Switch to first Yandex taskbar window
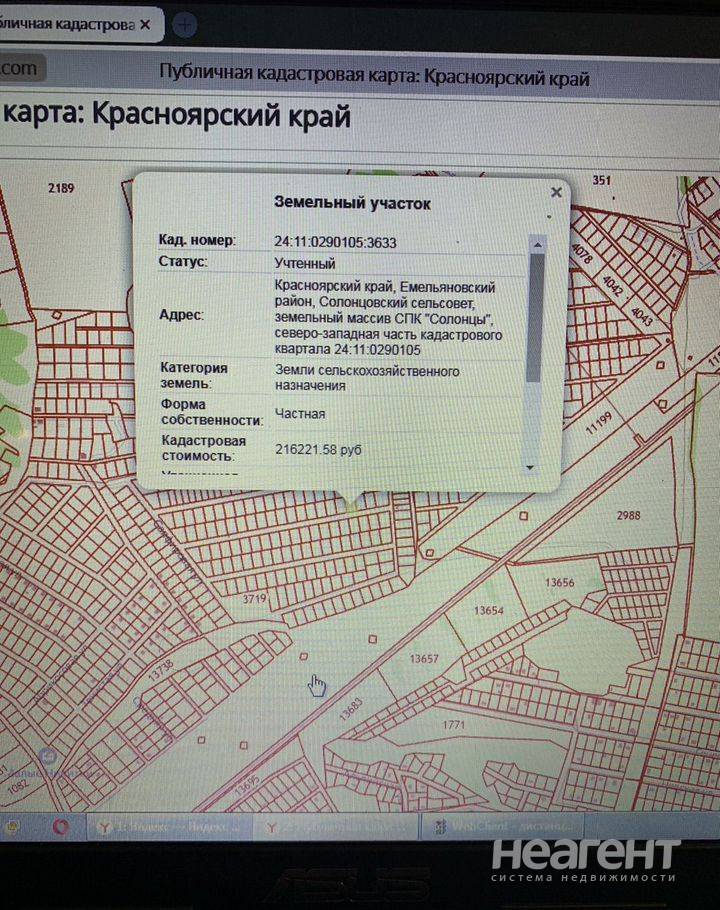The height and width of the screenshot is (910, 720). coord(169,826)
